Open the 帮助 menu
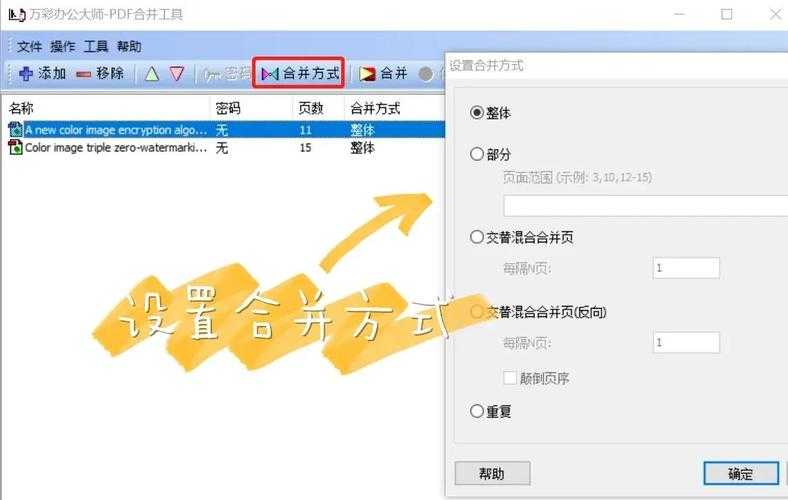This screenshot has width=788, height=500. coord(129,47)
